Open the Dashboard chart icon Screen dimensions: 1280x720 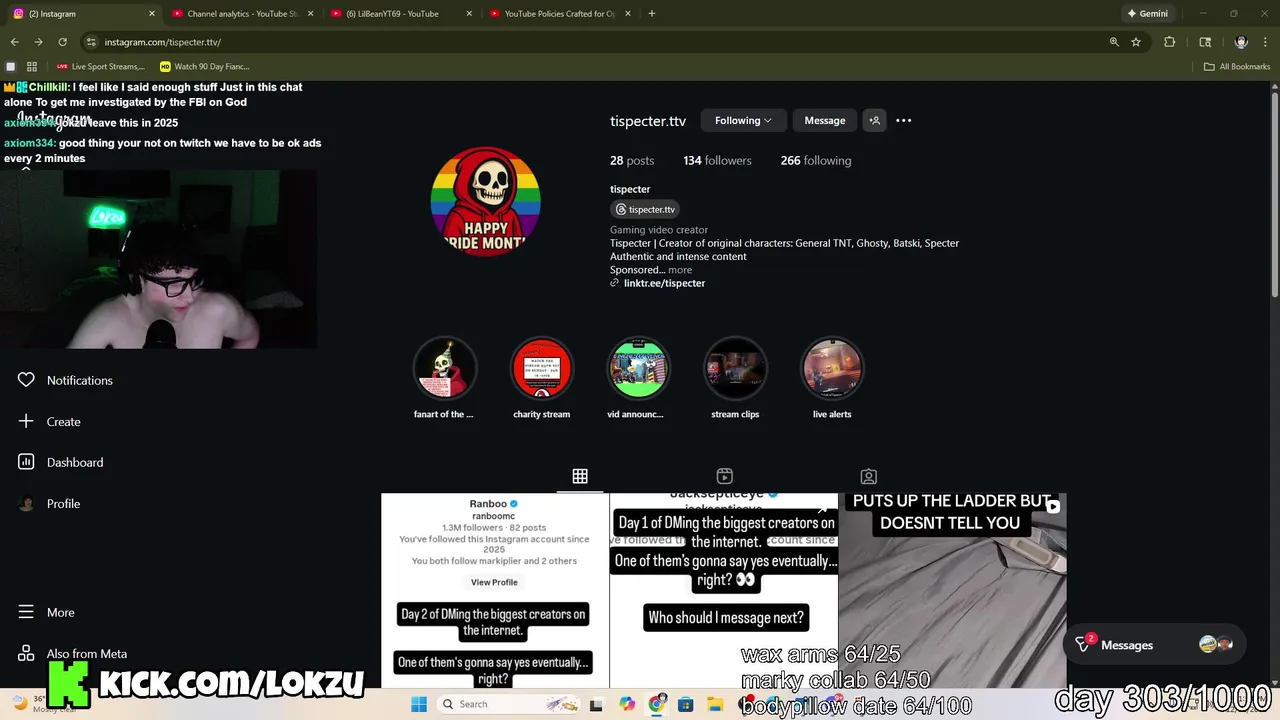[26, 462]
